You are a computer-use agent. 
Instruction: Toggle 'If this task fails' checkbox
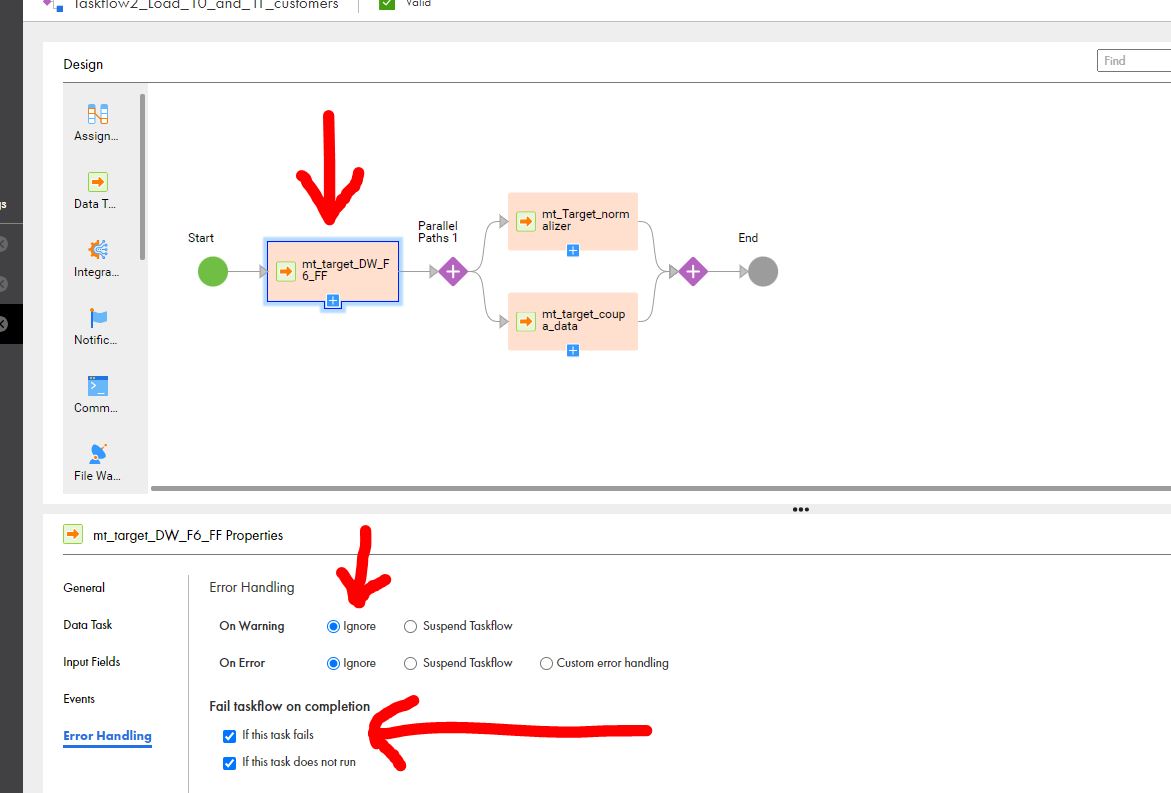point(229,736)
